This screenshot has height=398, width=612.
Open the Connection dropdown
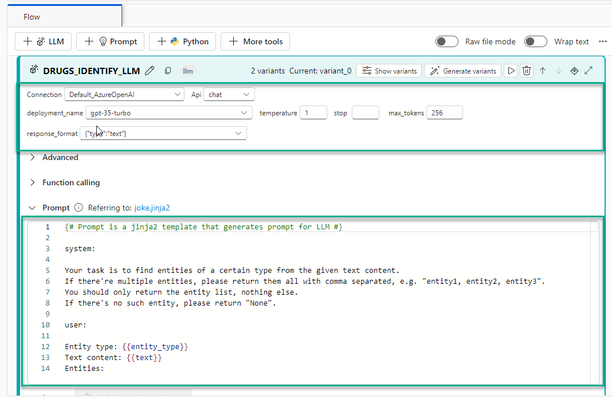[124, 94]
